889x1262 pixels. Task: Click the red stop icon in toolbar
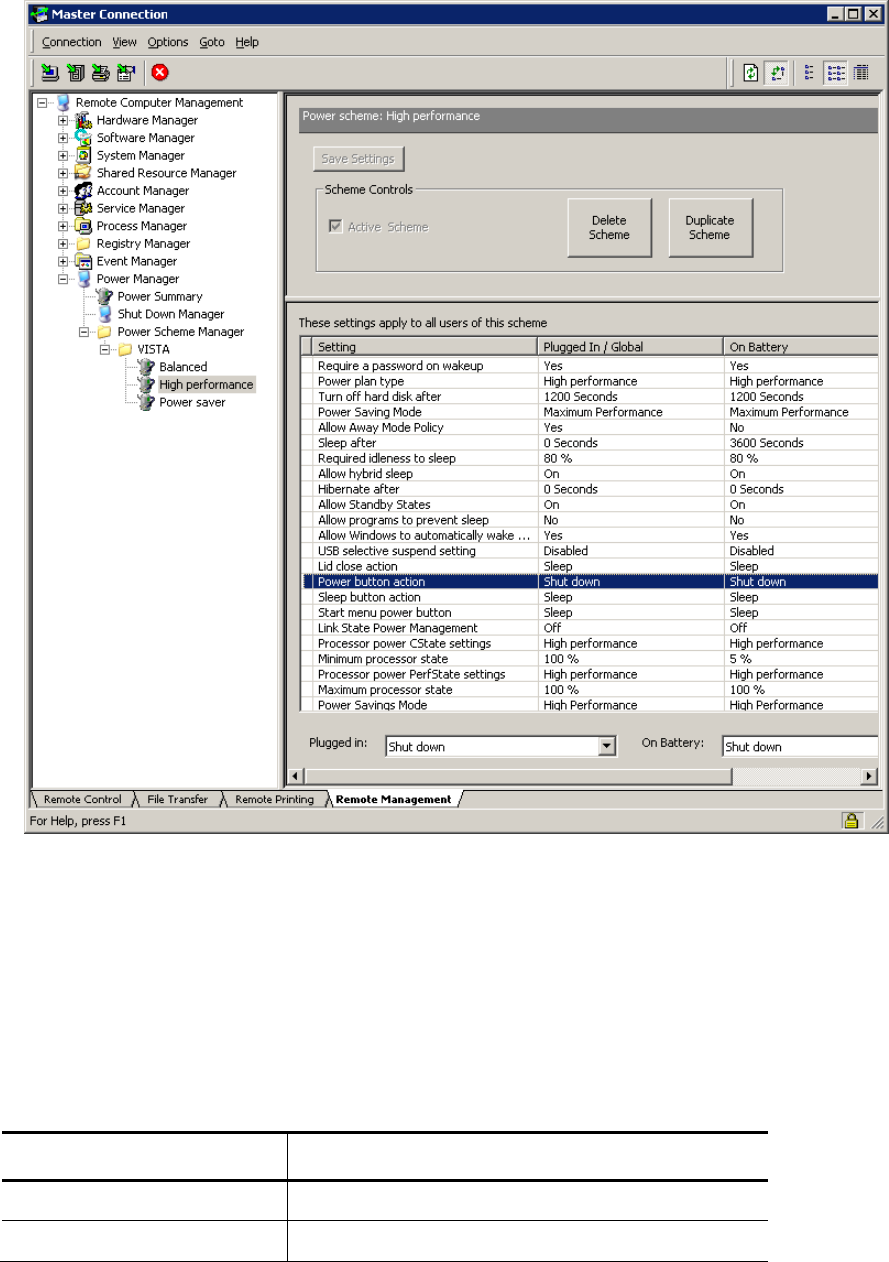pos(160,72)
